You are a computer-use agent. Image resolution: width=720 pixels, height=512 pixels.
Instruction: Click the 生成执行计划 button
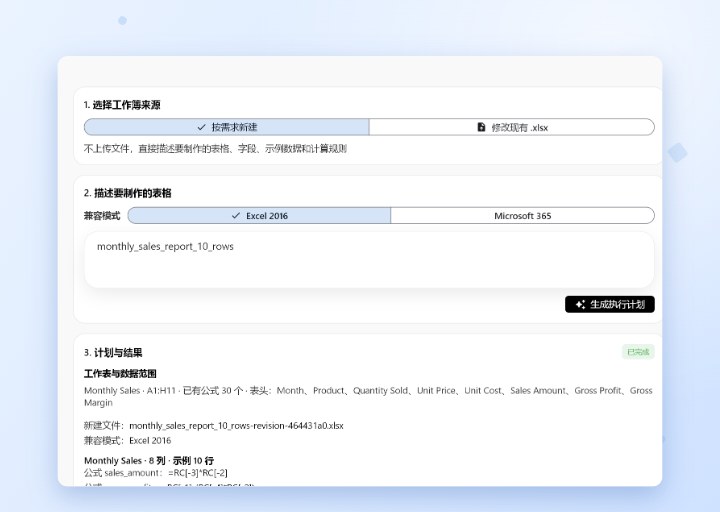[x=610, y=304]
